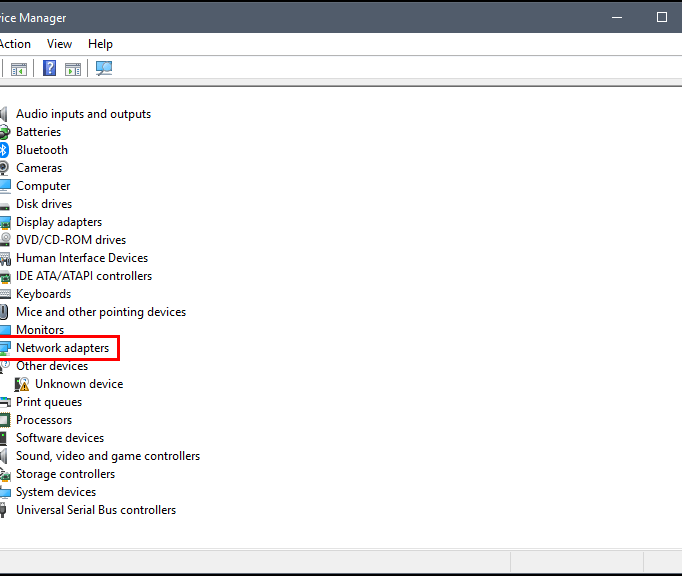Screen dimensions: 682x576
Task: Select the Print queues category
Action: point(49,402)
